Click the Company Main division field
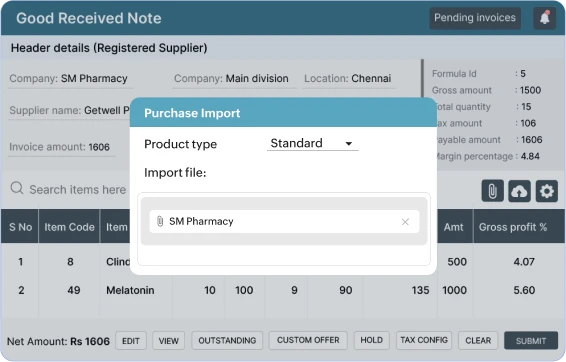This screenshot has height=362, width=566. [x=234, y=79]
